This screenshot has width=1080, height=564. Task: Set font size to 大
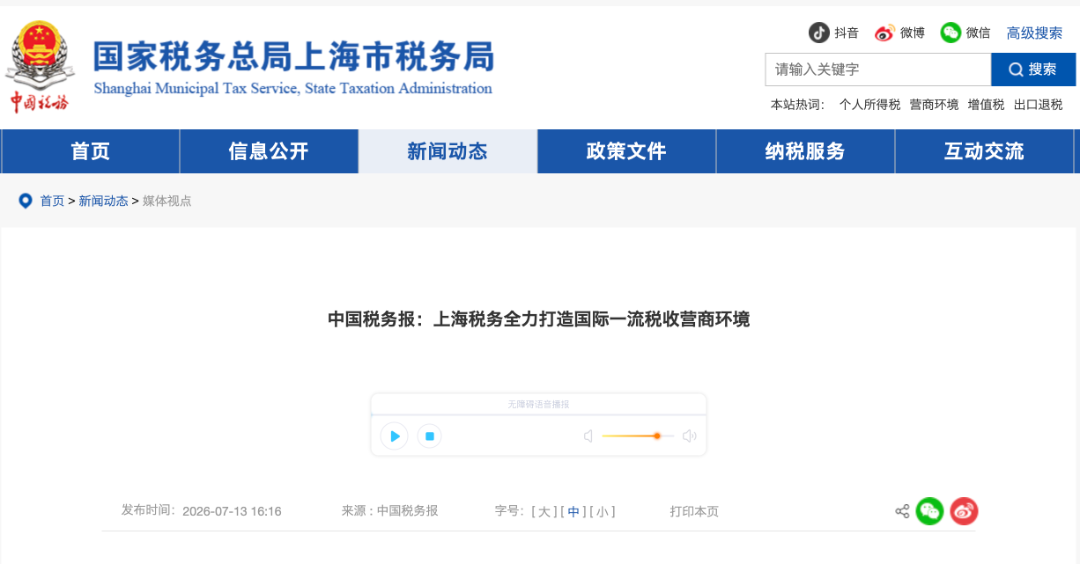click(x=544, y=512)
